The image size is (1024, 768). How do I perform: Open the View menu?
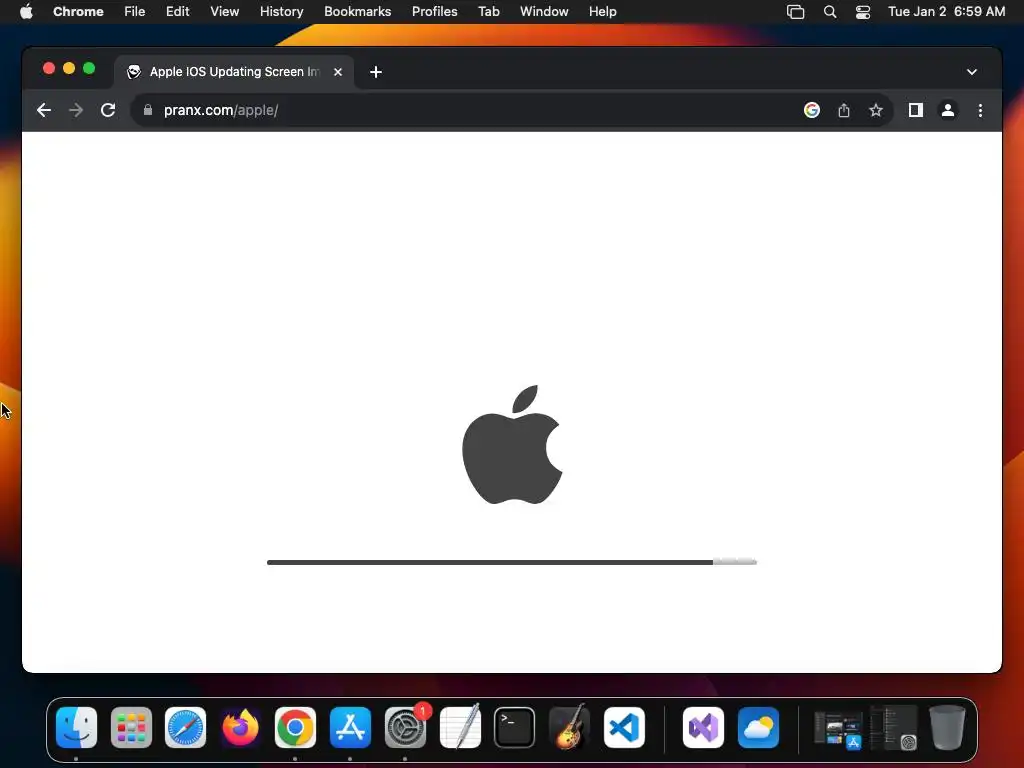tap(224, 11)
